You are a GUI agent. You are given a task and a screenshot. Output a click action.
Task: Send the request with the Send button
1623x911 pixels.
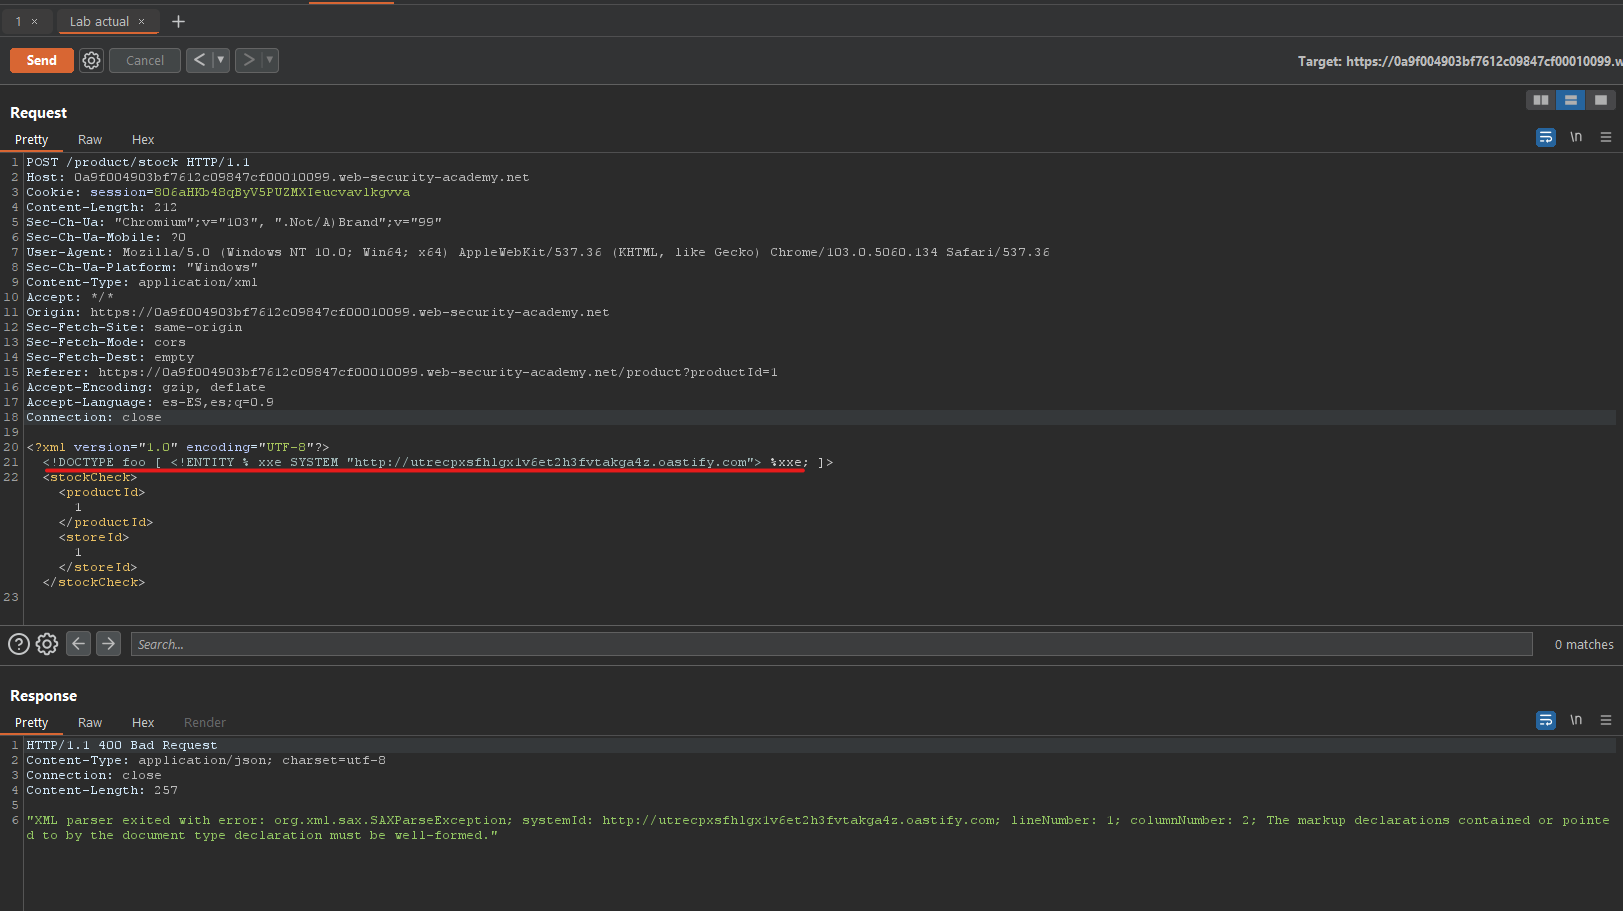(41, 61)
